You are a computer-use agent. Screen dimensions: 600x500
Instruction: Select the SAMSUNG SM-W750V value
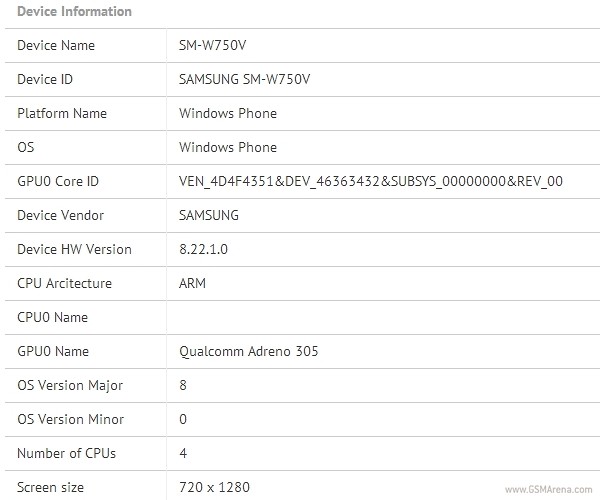(x=245, y=80)
